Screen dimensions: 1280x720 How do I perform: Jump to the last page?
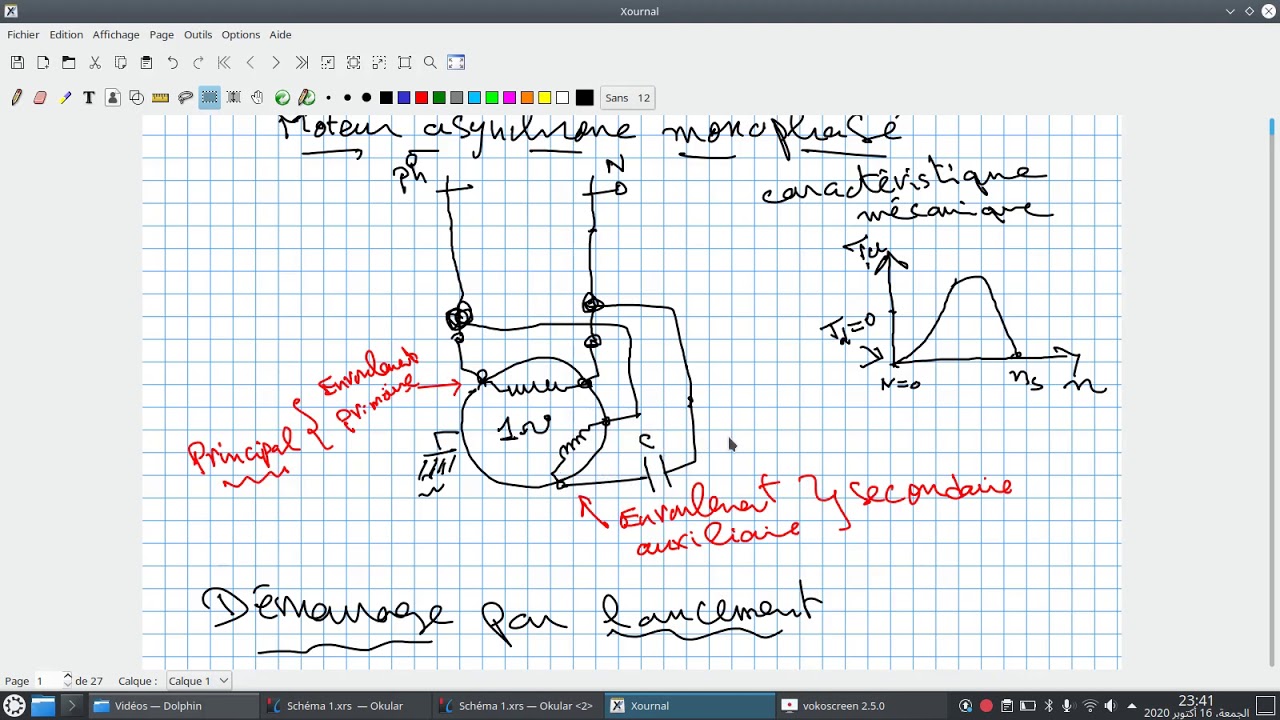(302, 63)
